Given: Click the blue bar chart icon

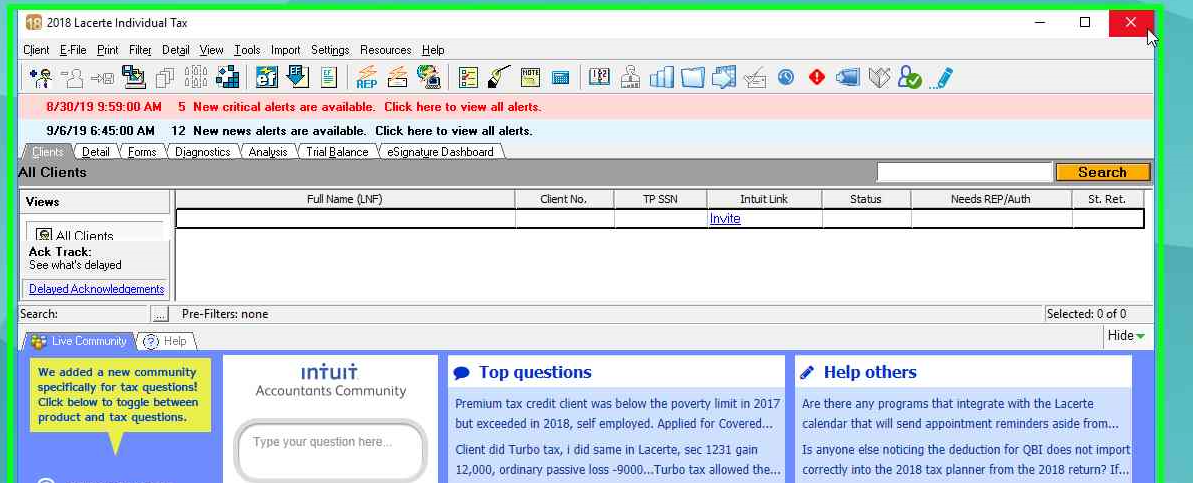Looking at the screenshot, I should 661,78.
